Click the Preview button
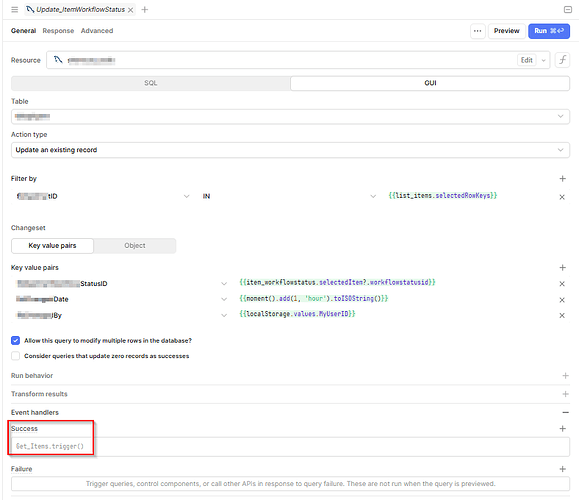This screenshot has height=500, width=579. click(507, 31)
